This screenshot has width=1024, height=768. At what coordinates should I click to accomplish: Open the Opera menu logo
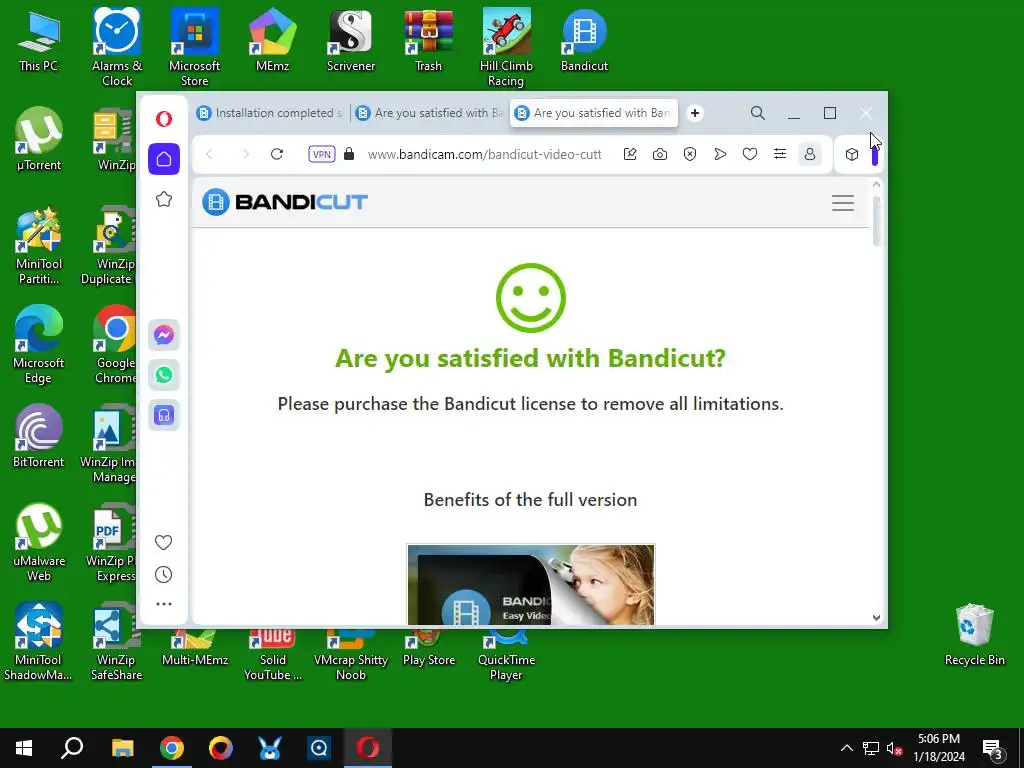tap(164, 119)
